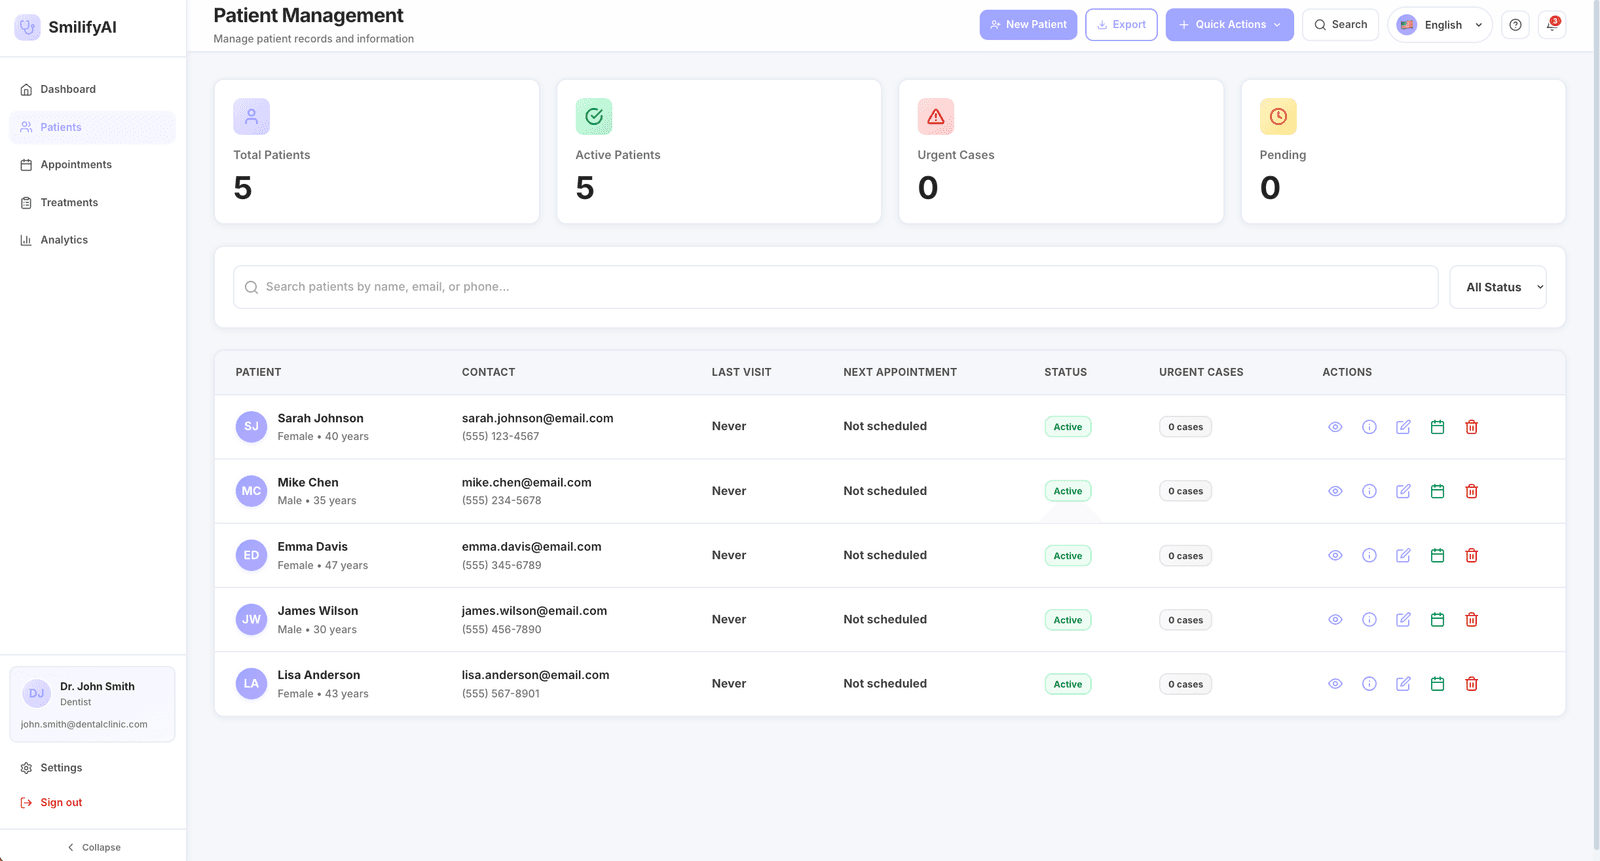Expand the Quick Actions dropdown

coord(1229,25)
